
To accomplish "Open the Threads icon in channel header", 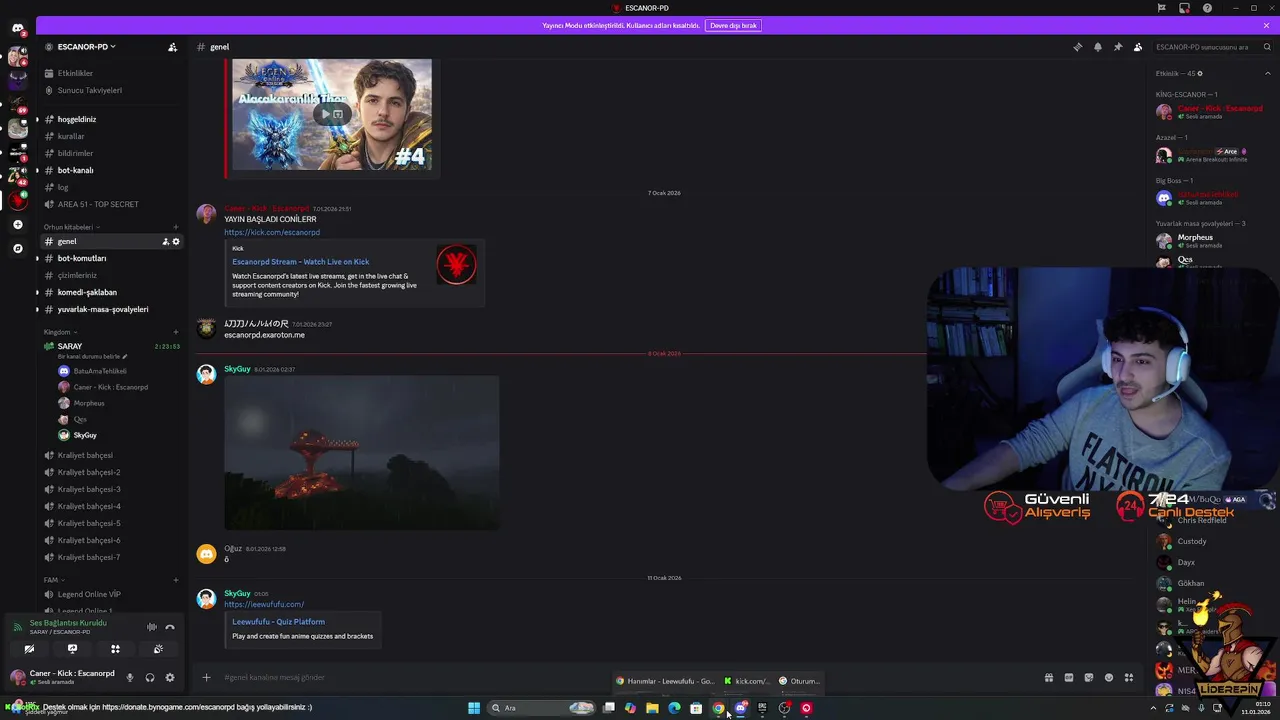I will click(1077, 47).
